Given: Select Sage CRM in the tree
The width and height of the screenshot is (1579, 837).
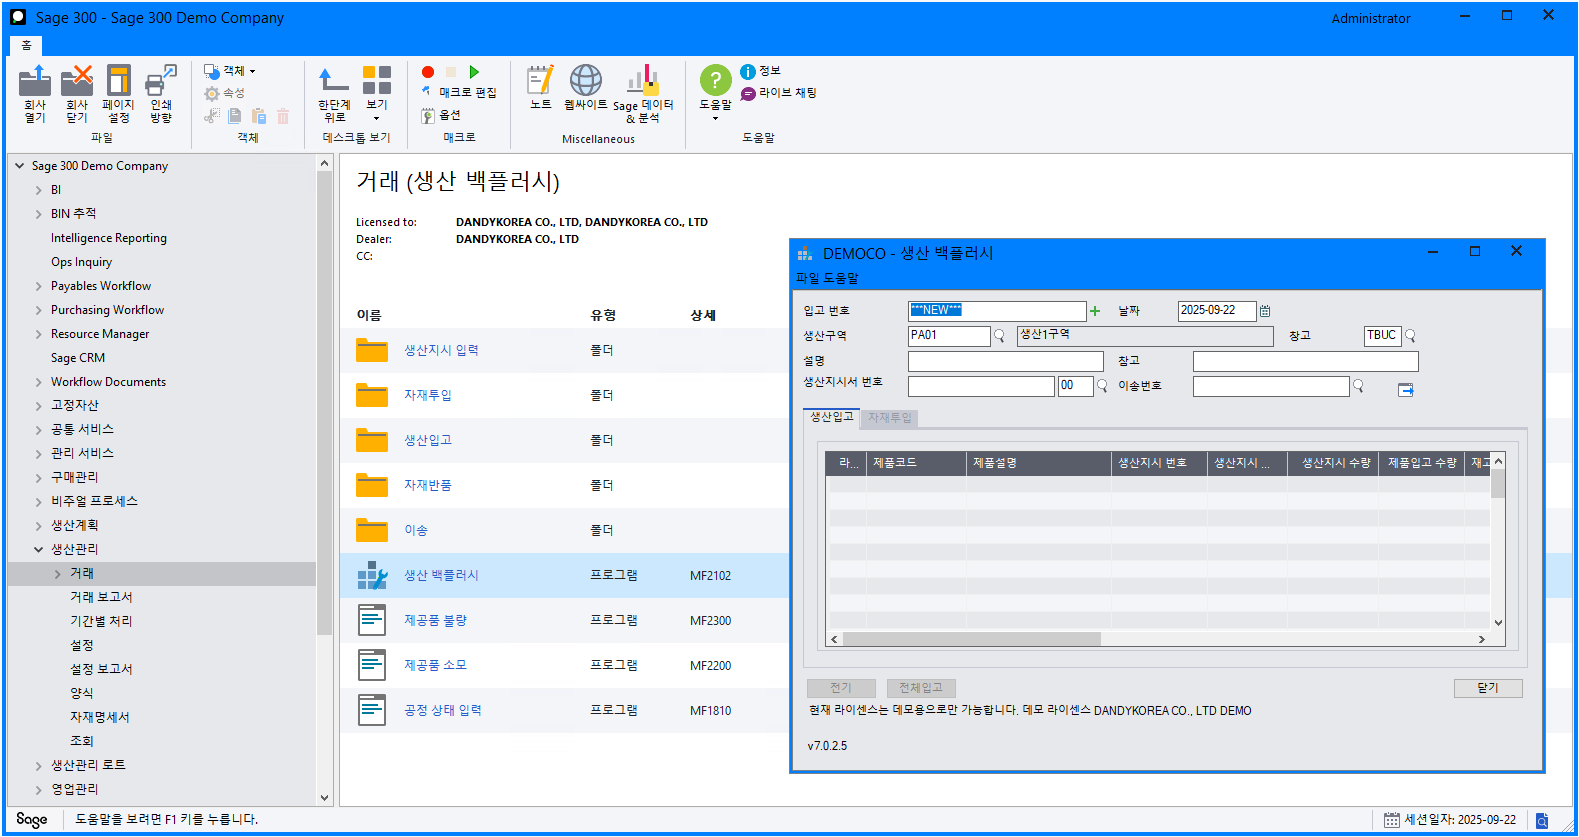Looking at the screenshot, I should pos(78,358).
